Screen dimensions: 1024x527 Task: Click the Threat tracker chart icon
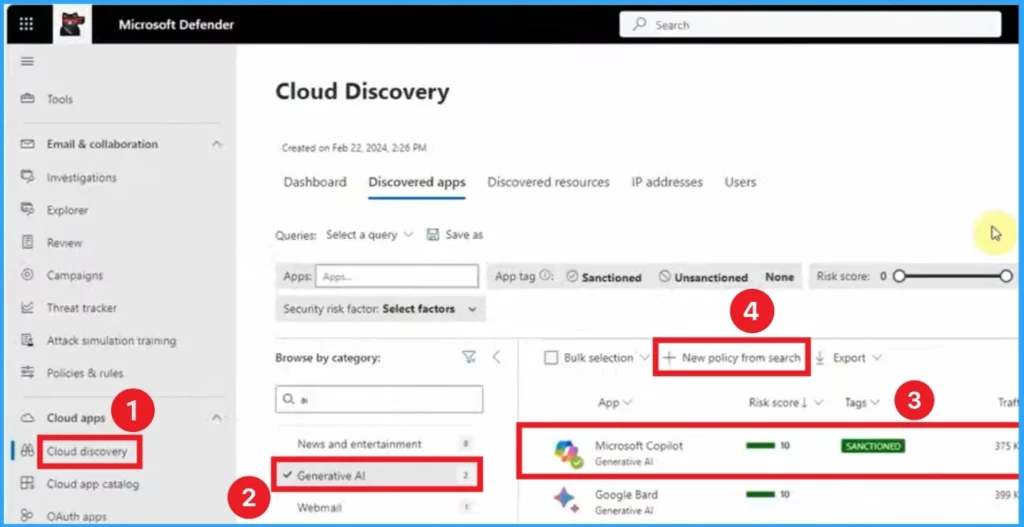(27, 307)
